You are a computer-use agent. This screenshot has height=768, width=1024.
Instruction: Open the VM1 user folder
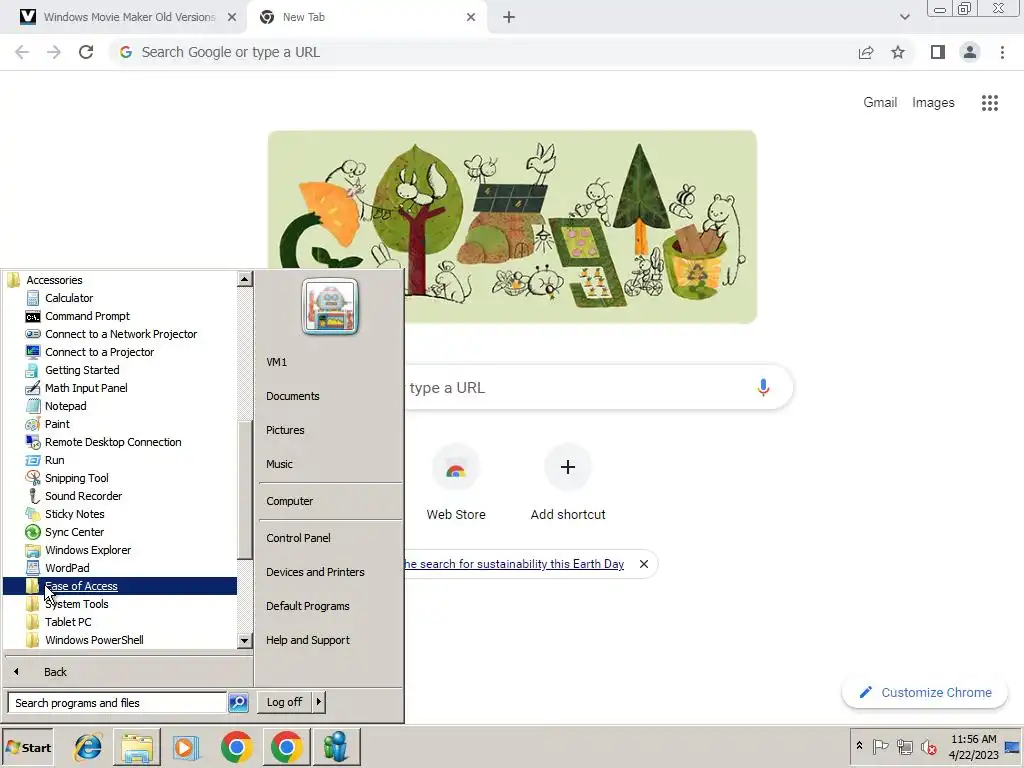pyautogui.click(x=276, y=362)
